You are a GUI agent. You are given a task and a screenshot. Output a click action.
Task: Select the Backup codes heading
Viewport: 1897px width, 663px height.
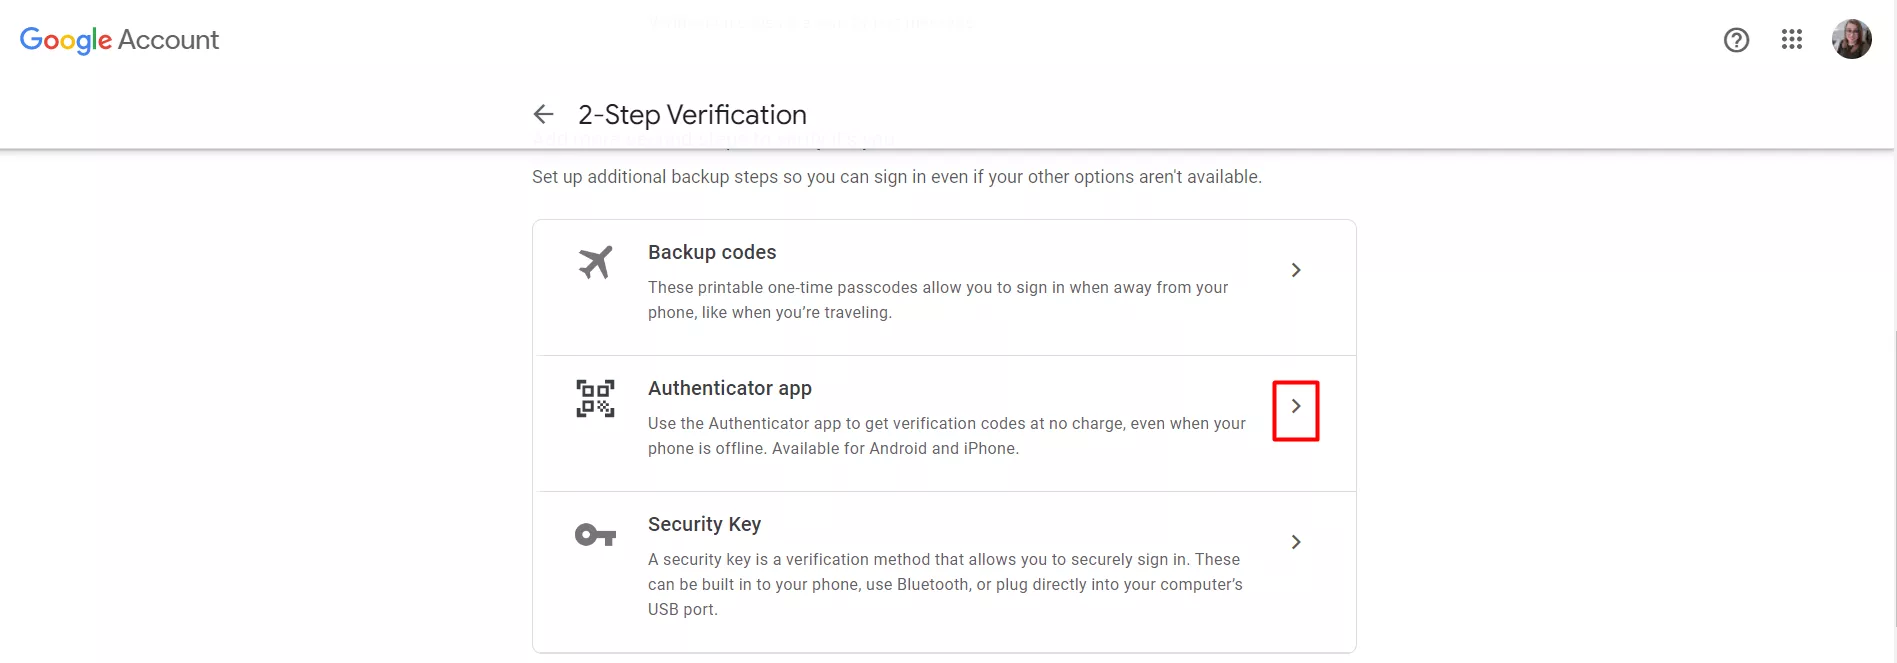tap(712, 253)
